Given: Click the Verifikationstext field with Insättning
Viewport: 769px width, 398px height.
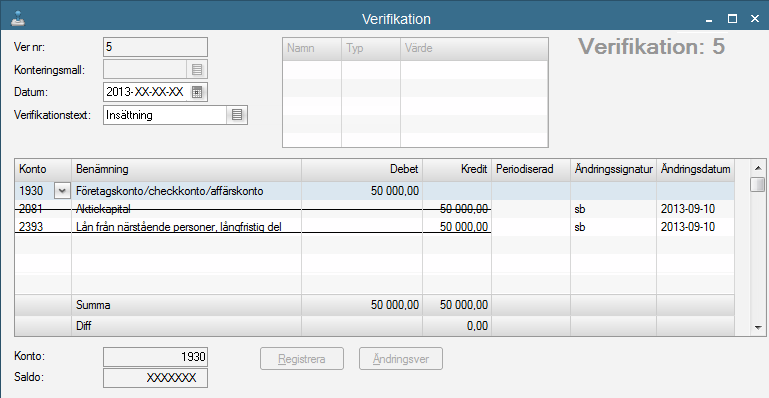Looking at the screenshot, I should click(165, 115).
